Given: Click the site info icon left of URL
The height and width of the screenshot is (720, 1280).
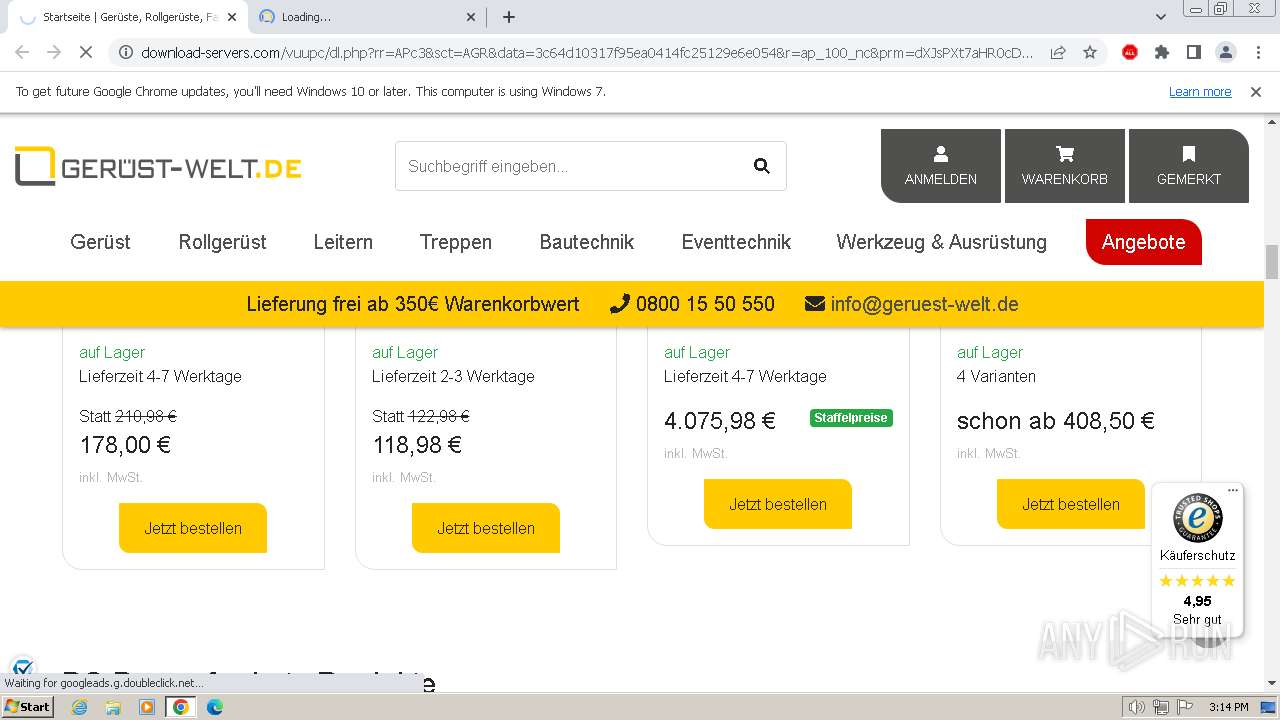Looking at the screenshot, I should coord(124,52).
